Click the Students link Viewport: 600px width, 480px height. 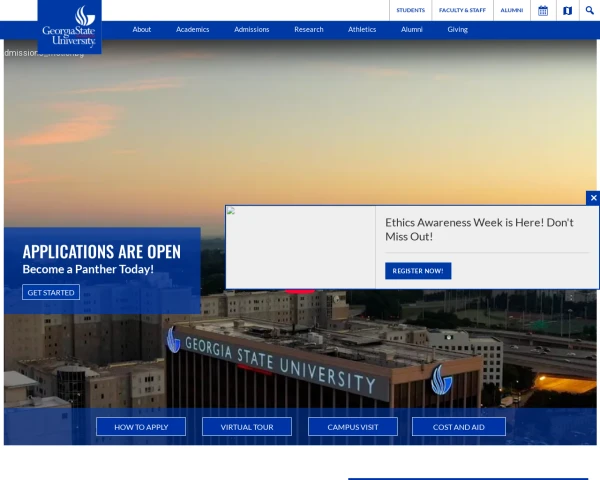(x=410, y=10)
